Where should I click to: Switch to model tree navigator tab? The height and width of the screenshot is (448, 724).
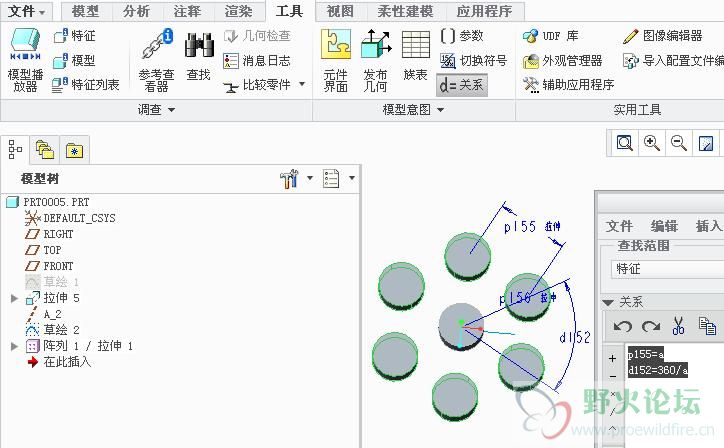click(15, 150)
